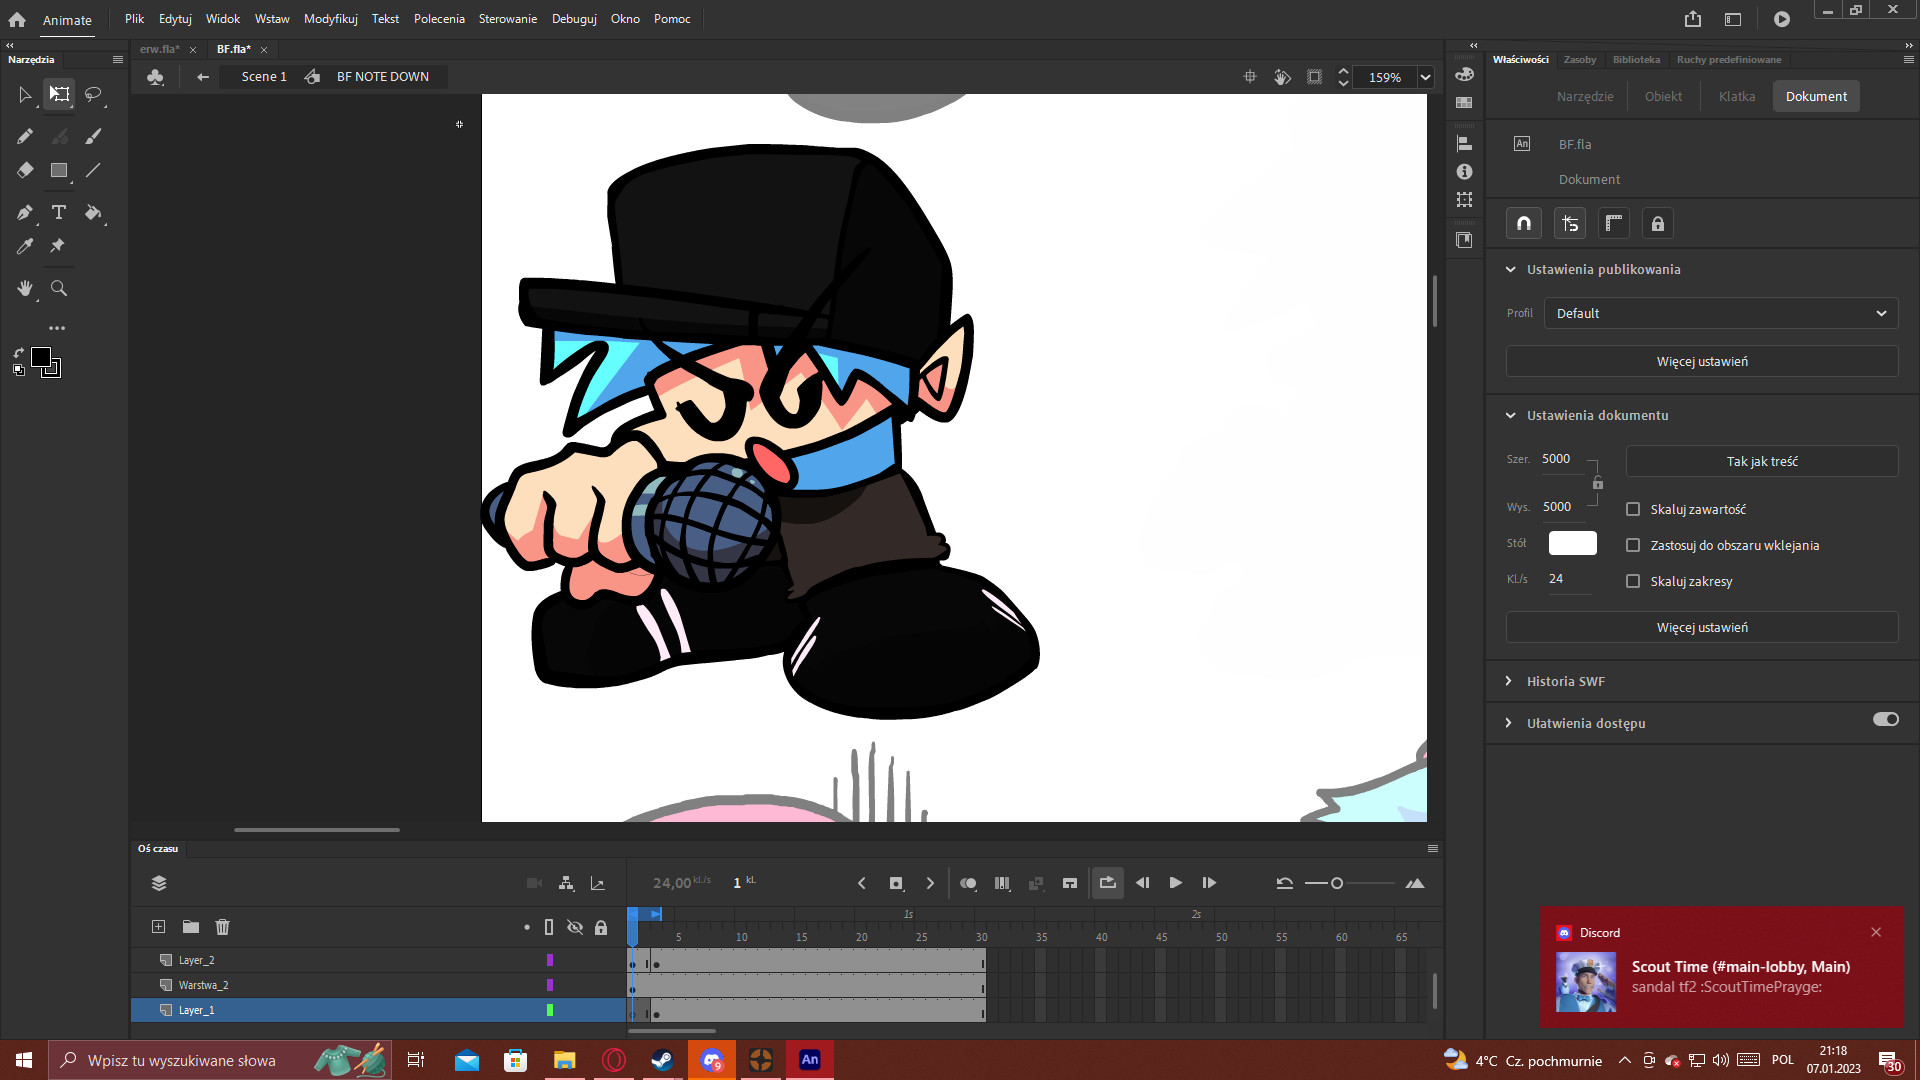This screenshot has width=1920, height=1080.
Task: Delete the selected layer trash icon
Action: pos(222,927)
